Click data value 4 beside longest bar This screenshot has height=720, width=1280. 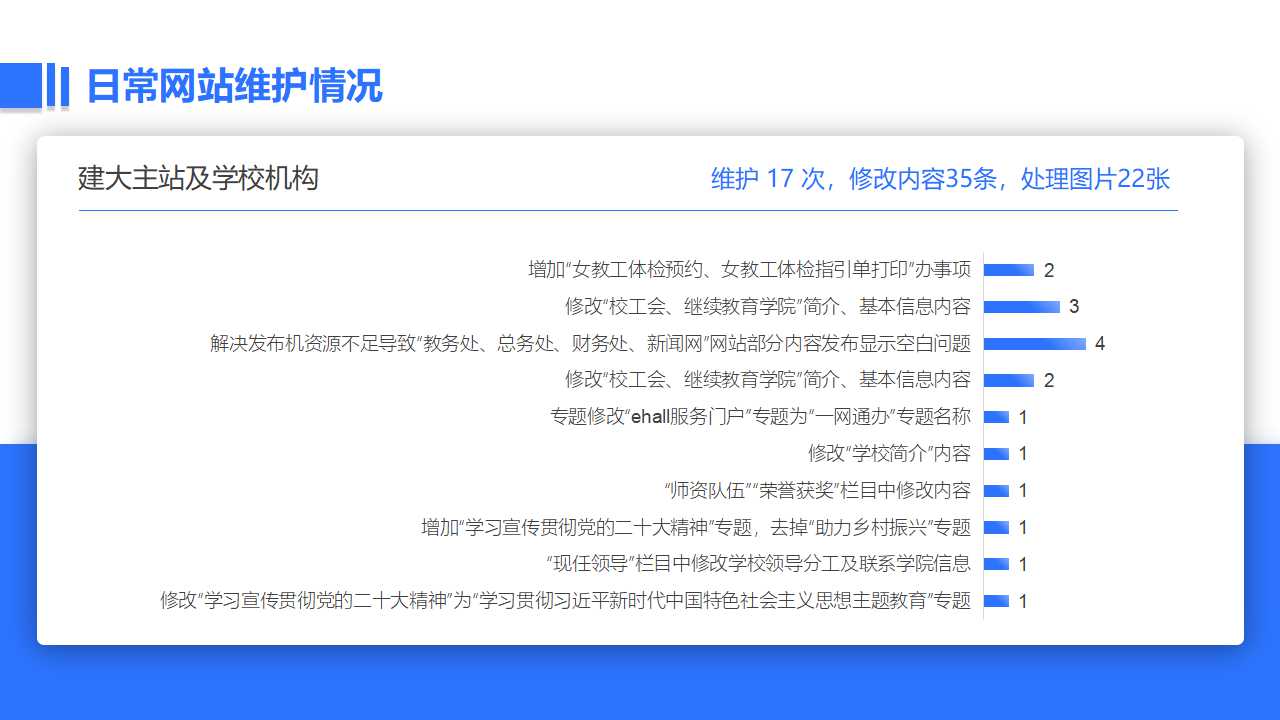pos(1100,344)
